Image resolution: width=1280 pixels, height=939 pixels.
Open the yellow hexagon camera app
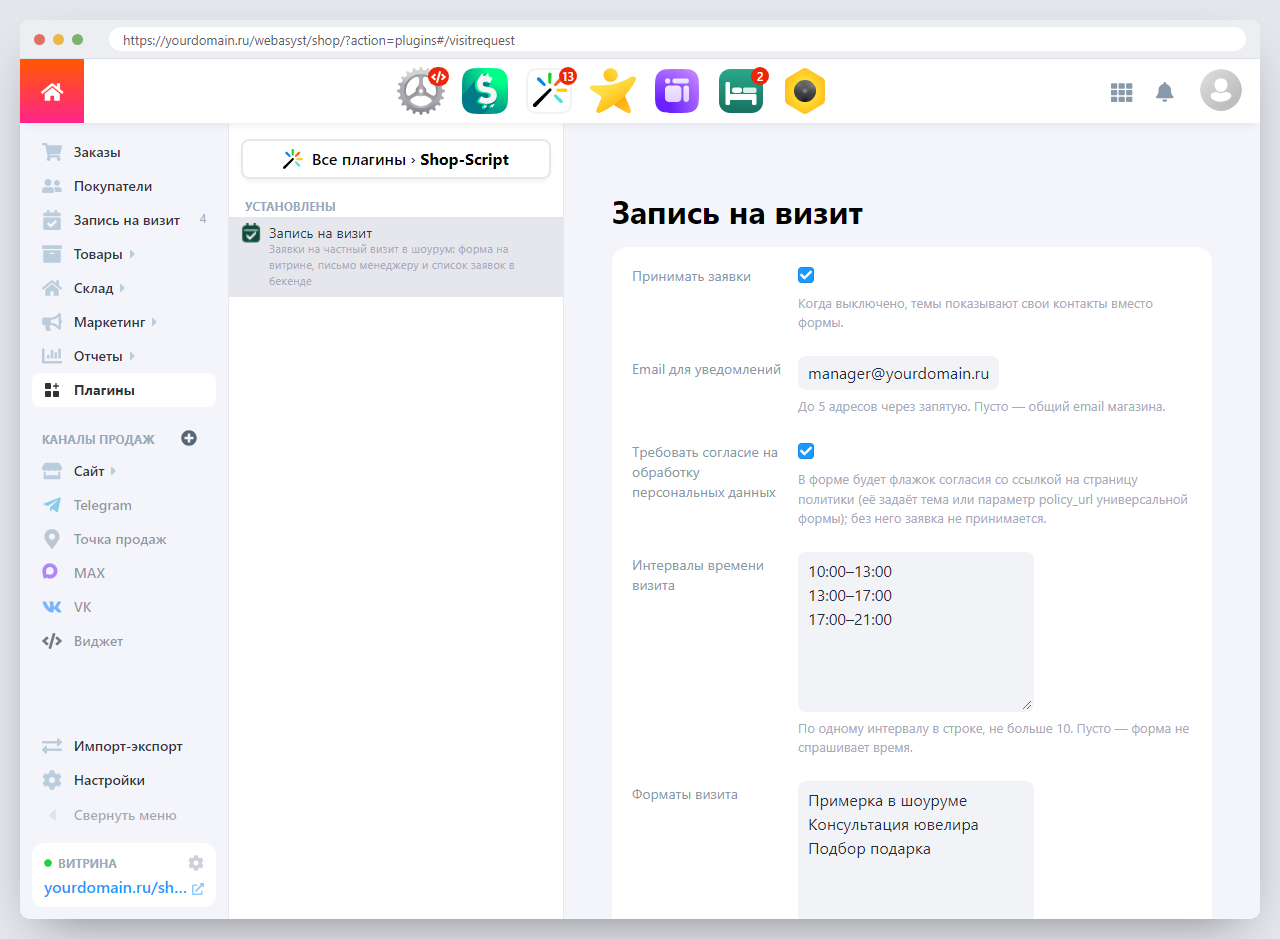805,92
